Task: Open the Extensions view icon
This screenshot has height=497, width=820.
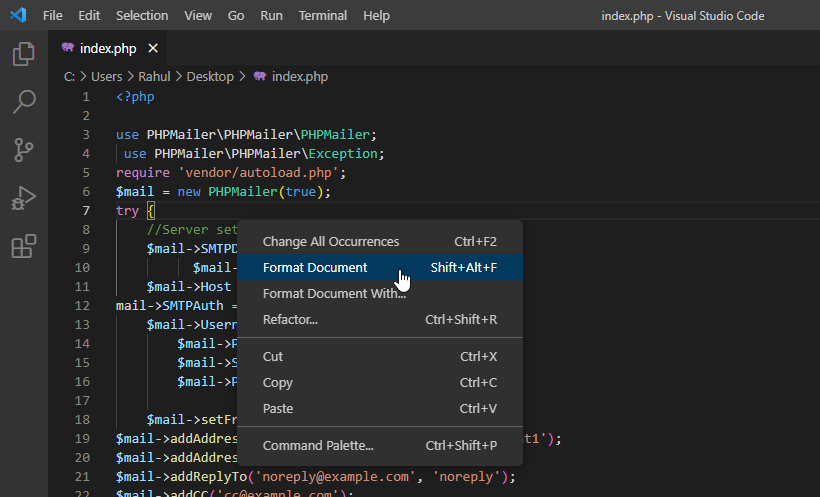Action: (24, 246)
